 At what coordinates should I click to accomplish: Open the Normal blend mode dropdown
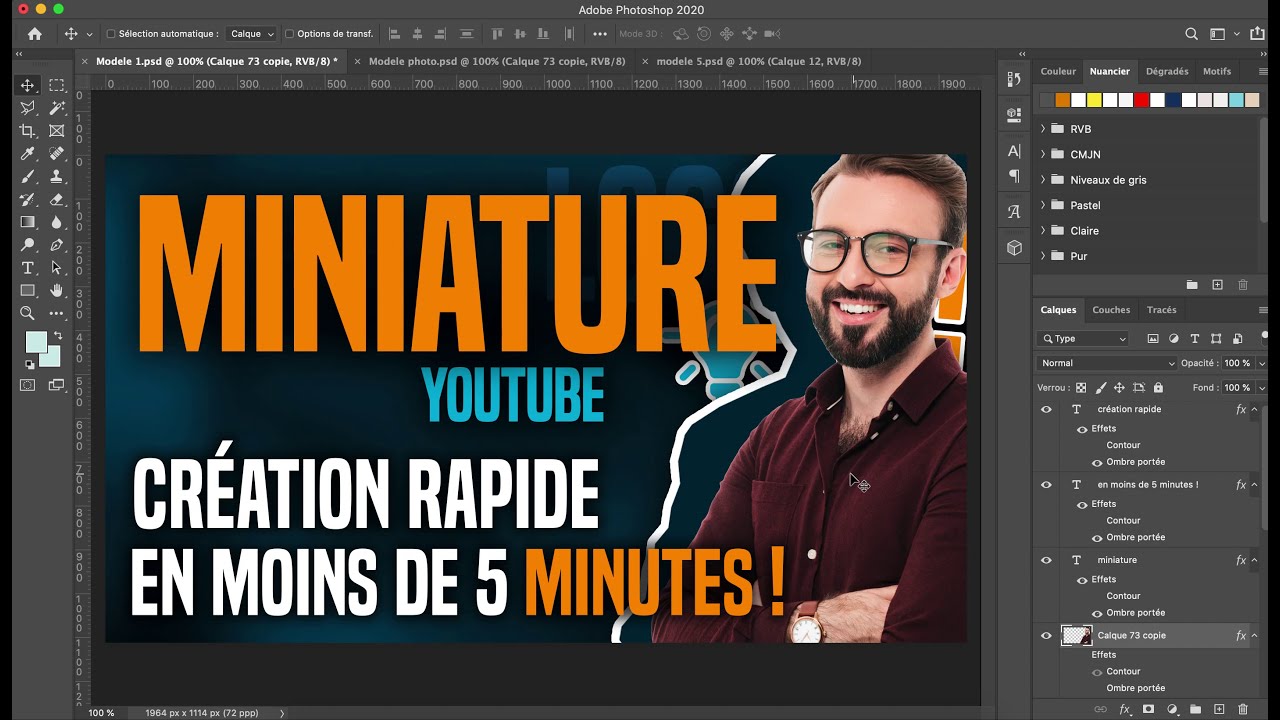1108,363
